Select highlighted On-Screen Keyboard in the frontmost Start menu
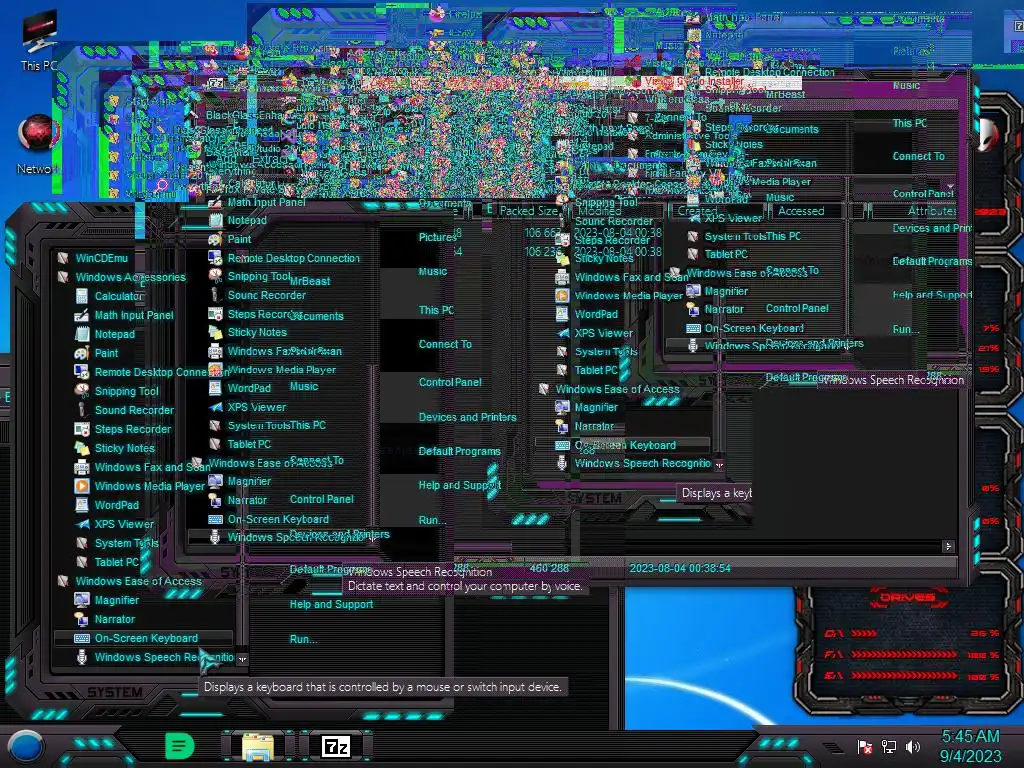1024x768 pixels. tap(144, 638)
